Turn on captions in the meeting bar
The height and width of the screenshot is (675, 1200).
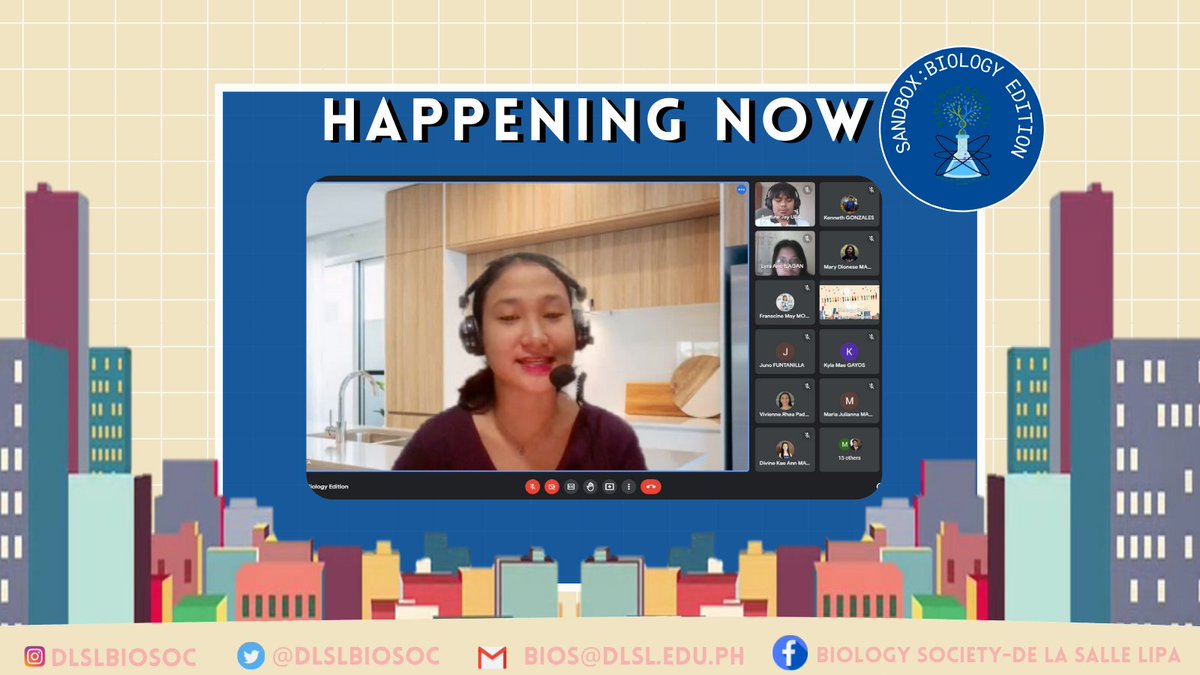[x=571, y=487]
